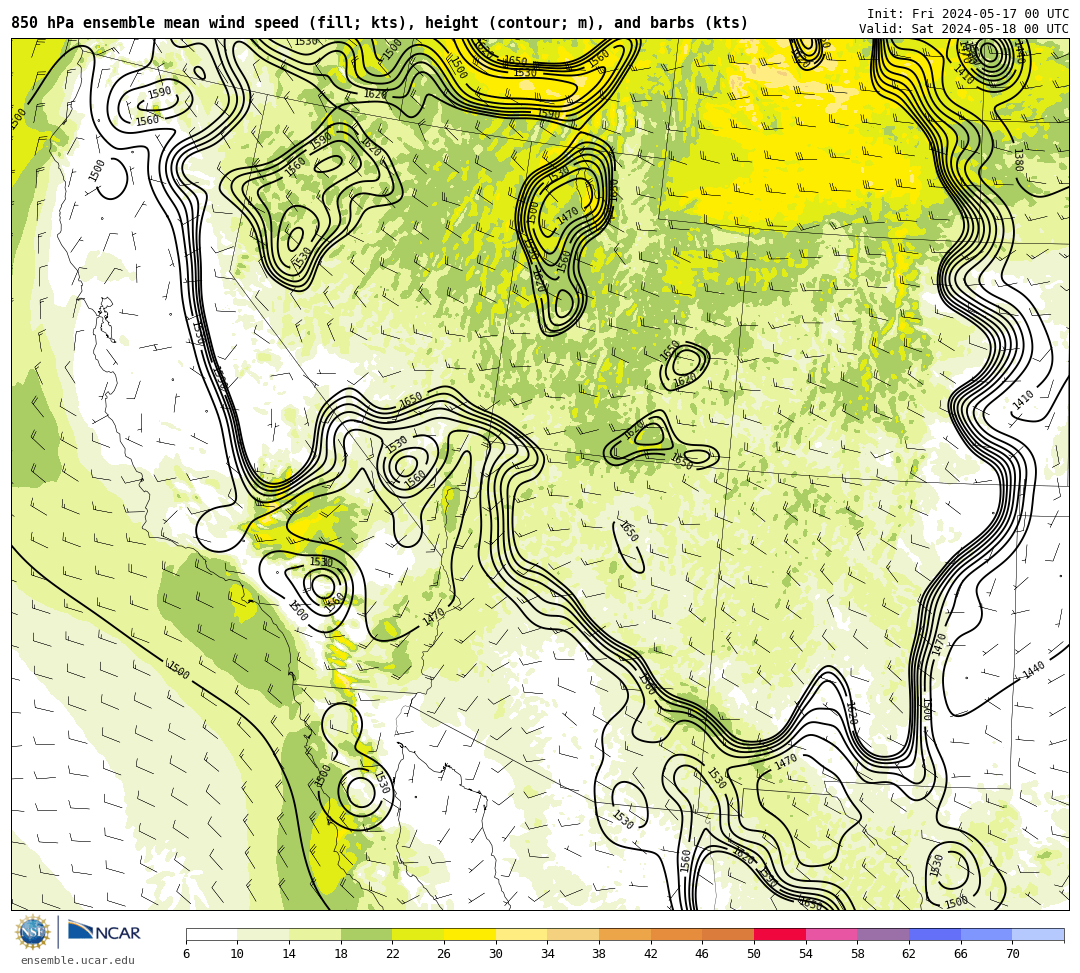Click the red 50-54 kts colorbar segment
1080x973 pixels.
pos(780,934)
